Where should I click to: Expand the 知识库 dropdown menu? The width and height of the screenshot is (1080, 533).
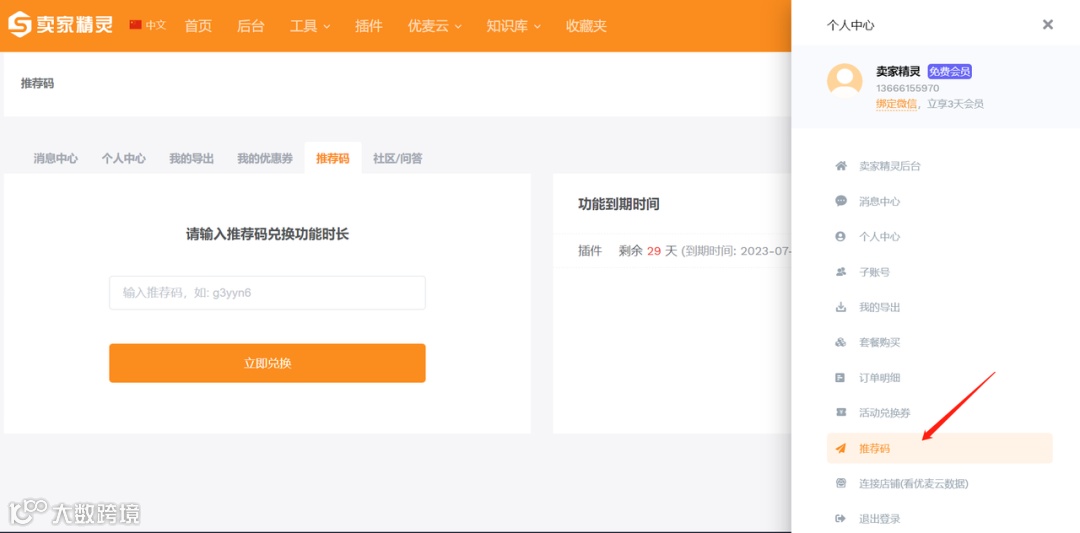tap(514, 26)
